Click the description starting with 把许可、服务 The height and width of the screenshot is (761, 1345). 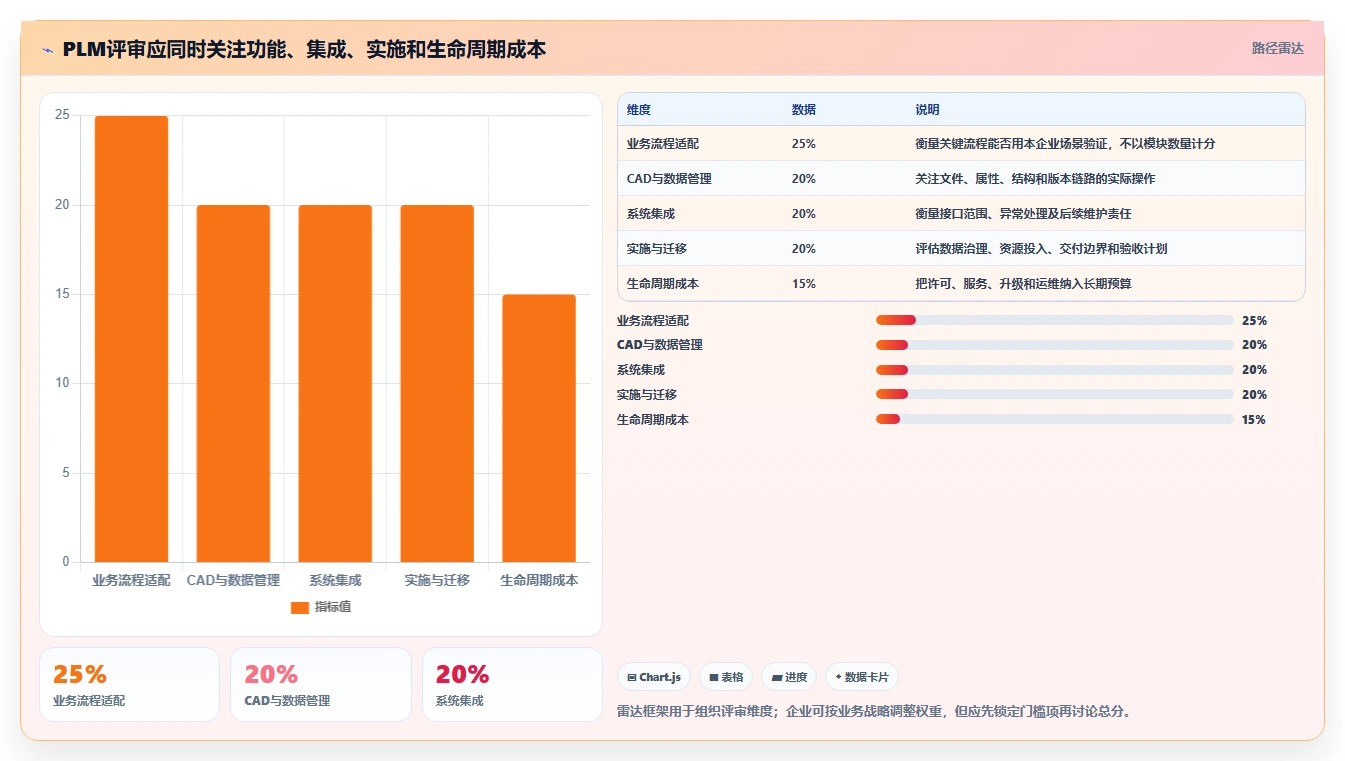[x=1023, y=284]
